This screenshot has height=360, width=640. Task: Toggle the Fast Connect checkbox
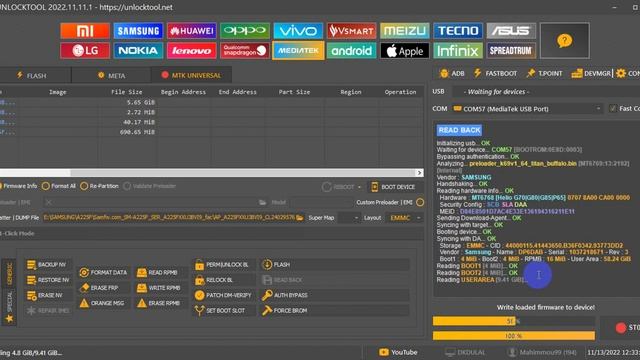click(x=612, y=108)
